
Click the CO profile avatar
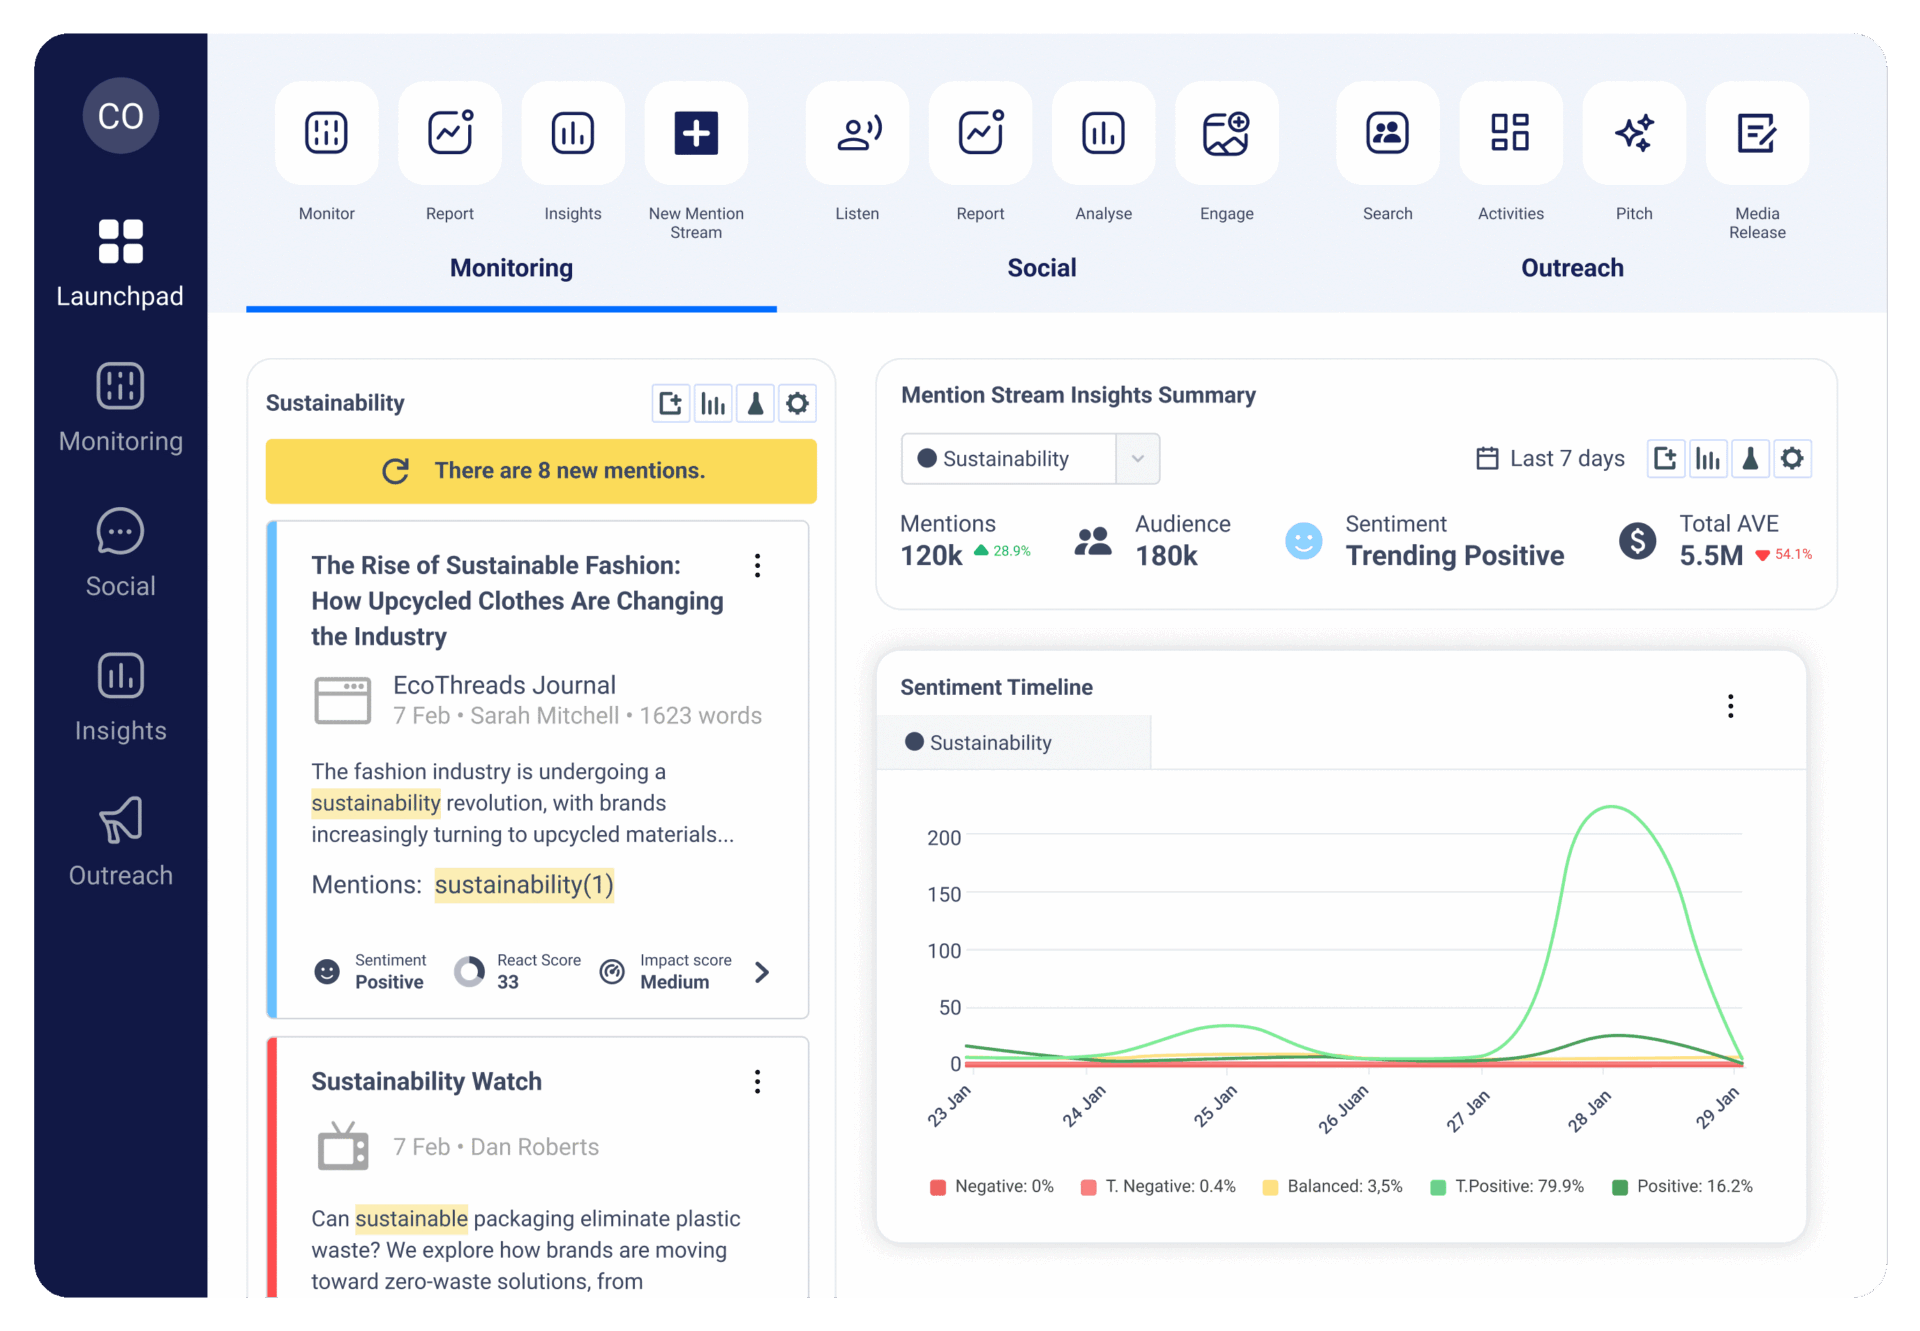[x=120, y=115]
